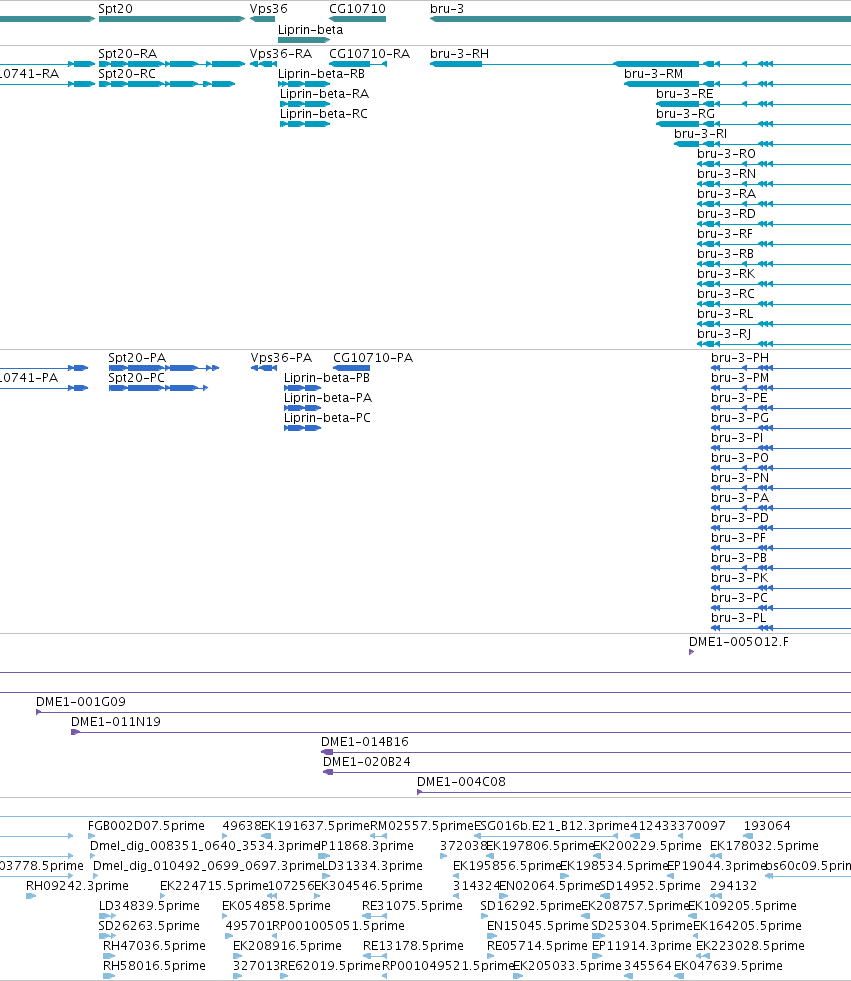Select EST EK208916.5prime
Viewport: 851px width, 981px height.
coord(287,946)
